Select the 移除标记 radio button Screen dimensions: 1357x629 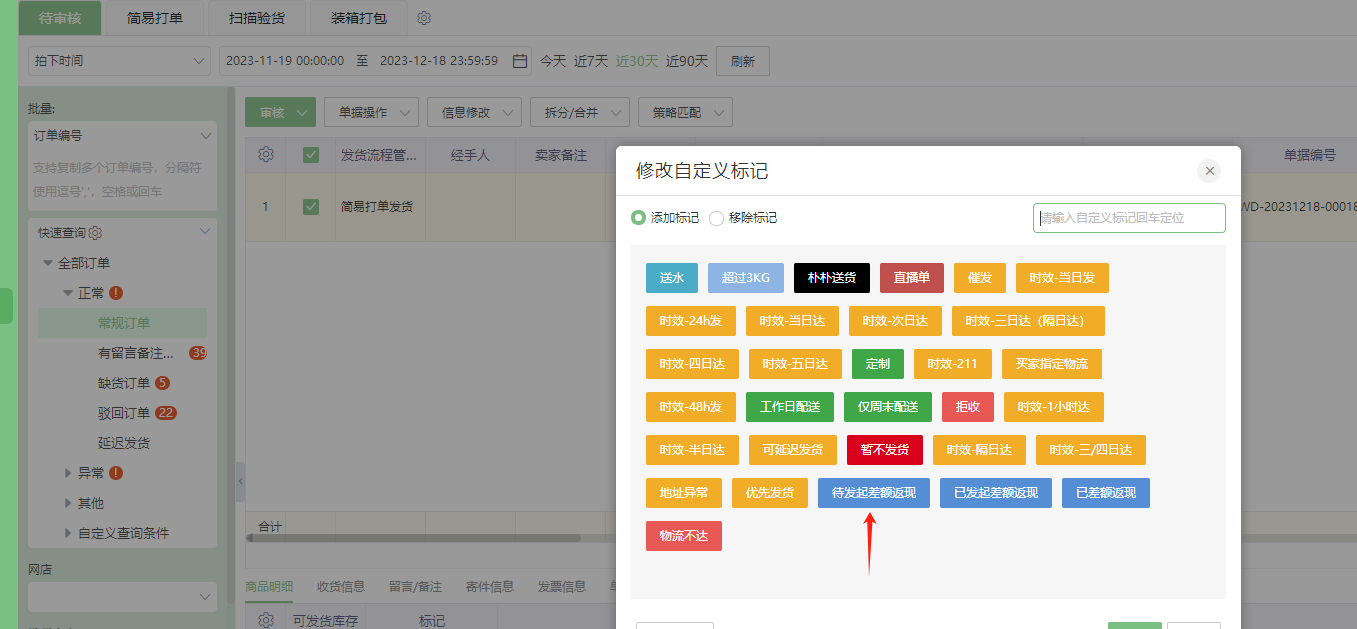(x=717, y=218)
